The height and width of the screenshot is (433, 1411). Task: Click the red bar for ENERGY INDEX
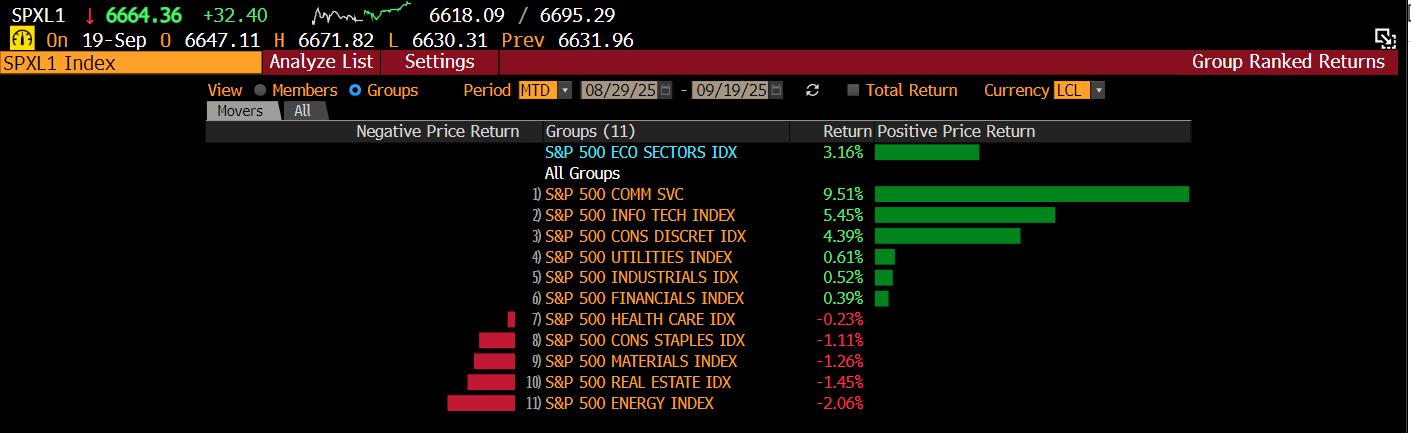(x=481, y=403)
